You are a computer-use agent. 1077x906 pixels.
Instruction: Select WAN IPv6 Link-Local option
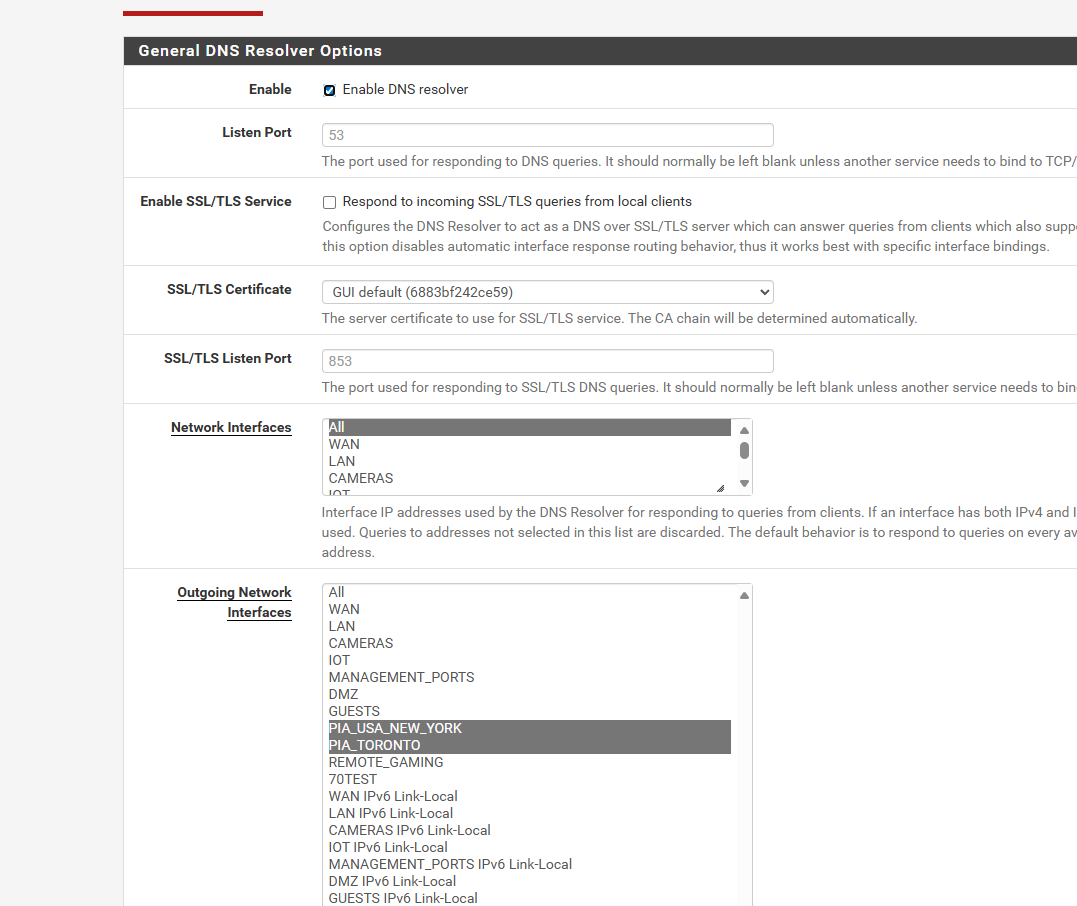(530, 796)
